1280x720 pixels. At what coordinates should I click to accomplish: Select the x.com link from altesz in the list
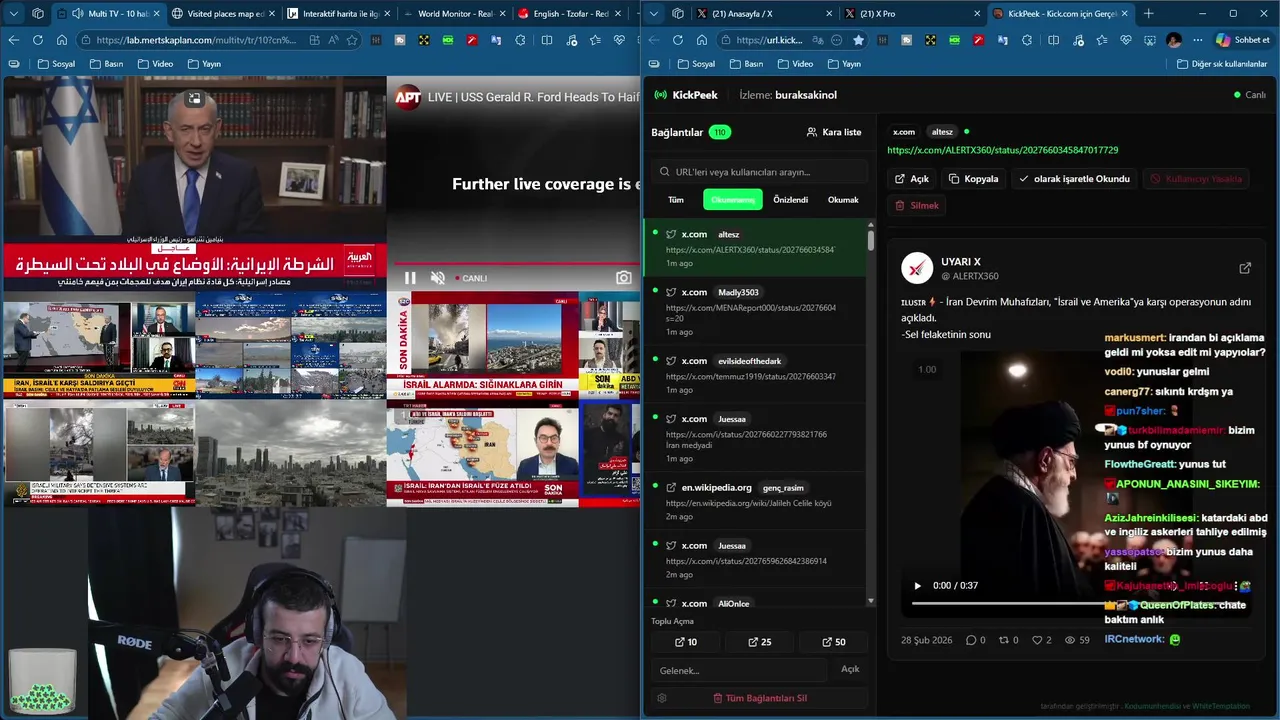754,247
